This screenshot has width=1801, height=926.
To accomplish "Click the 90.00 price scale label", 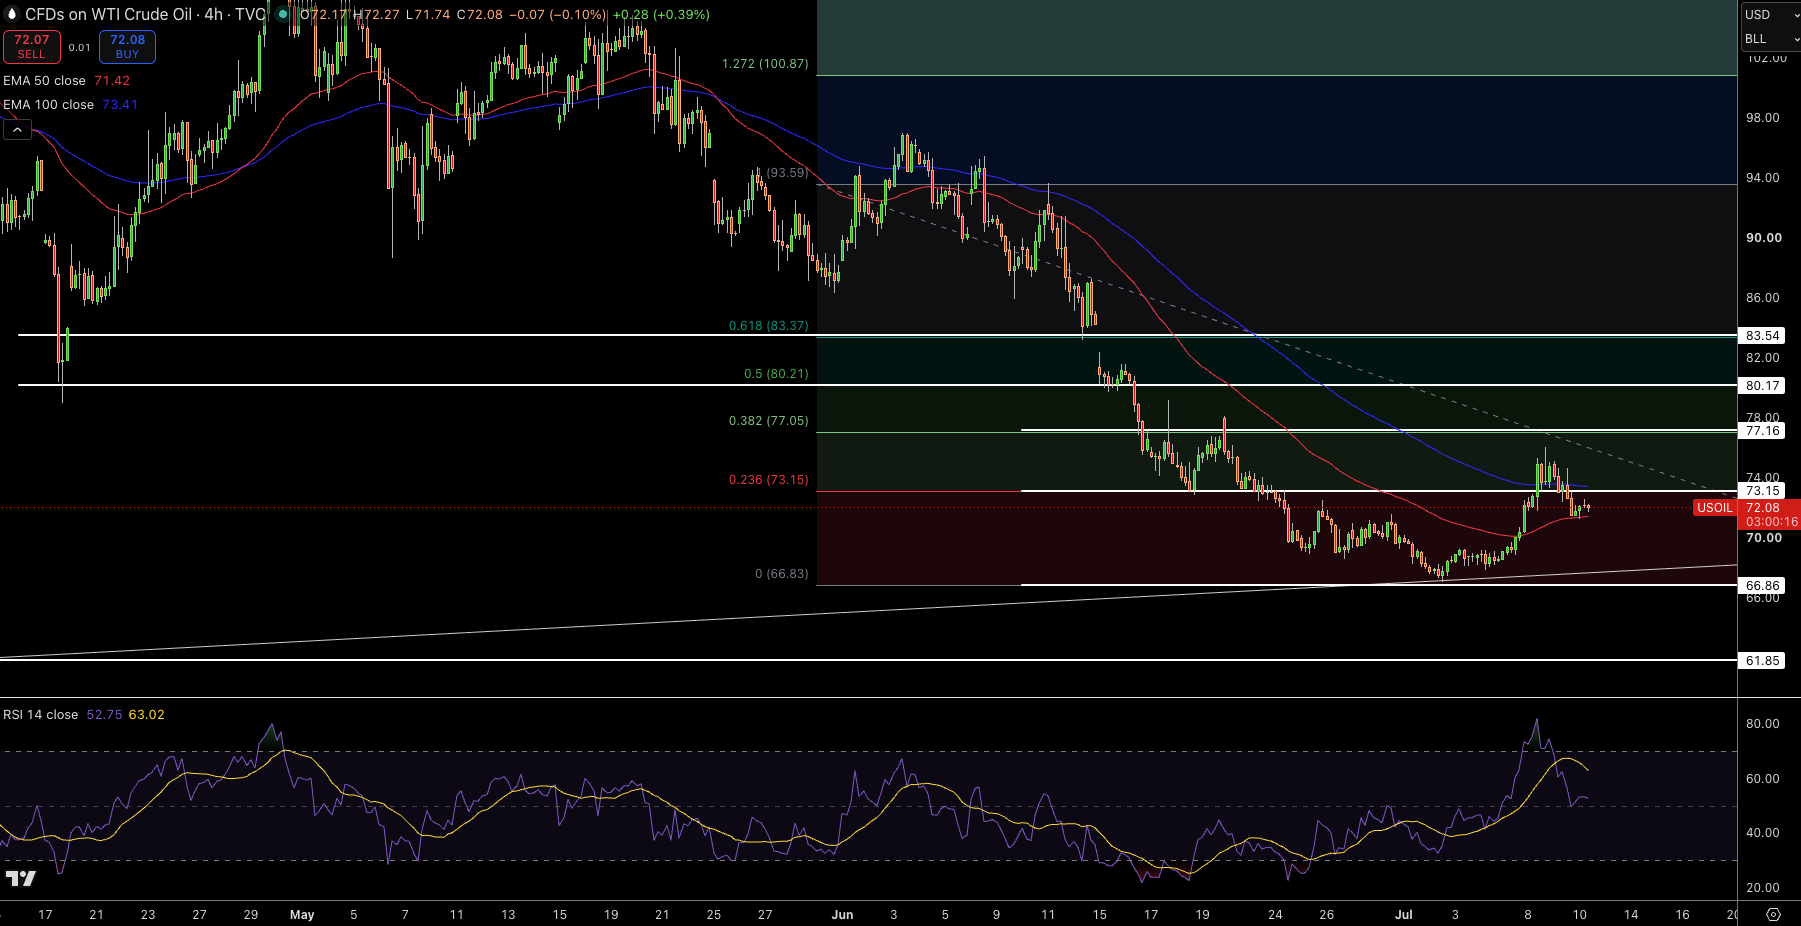I will (1763, 237).
